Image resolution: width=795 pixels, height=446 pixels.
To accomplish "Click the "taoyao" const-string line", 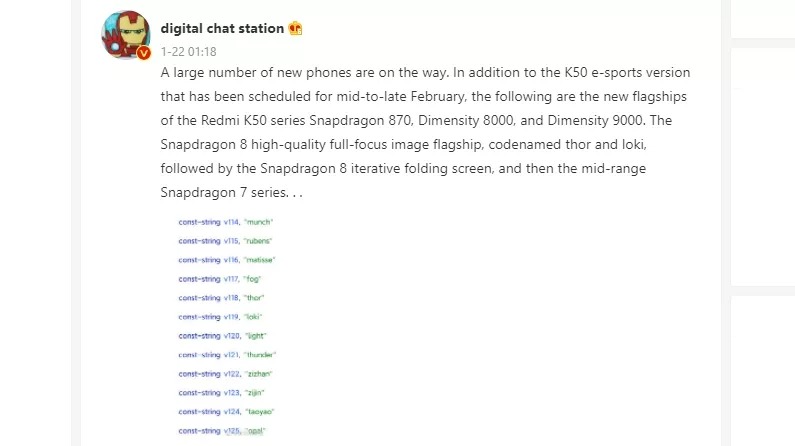I will [226, 411].
